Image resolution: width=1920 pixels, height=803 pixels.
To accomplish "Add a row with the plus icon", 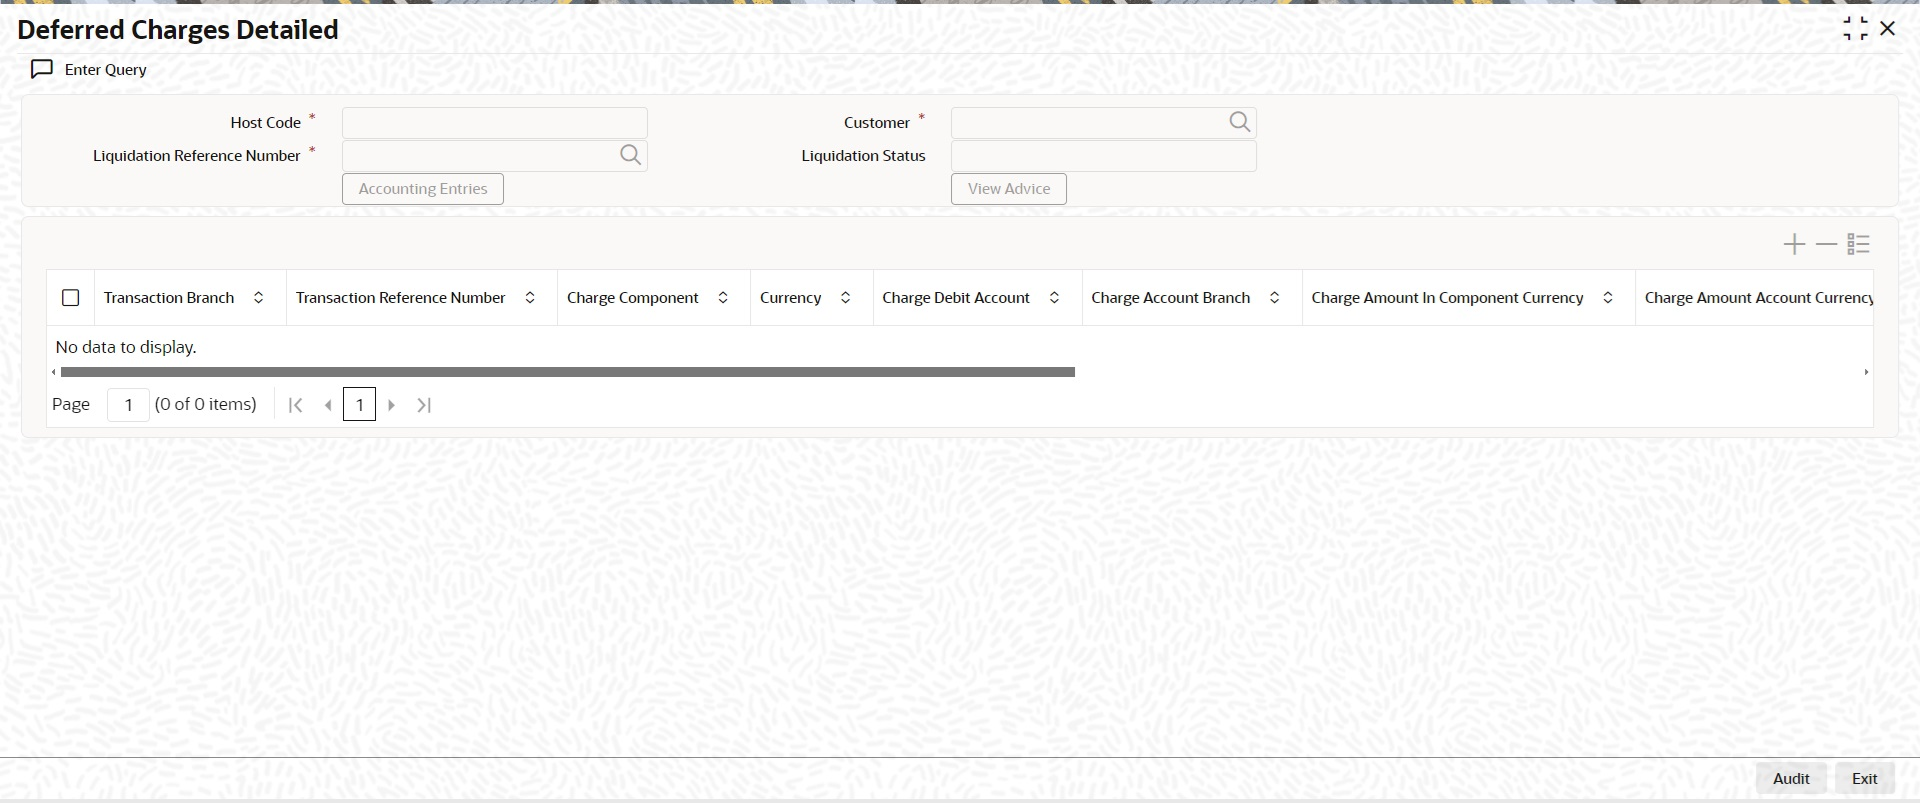I will [1794, 244].
